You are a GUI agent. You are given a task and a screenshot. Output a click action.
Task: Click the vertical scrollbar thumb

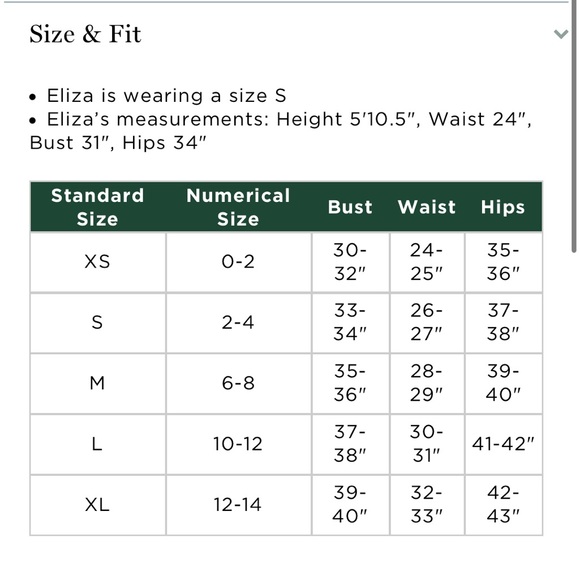(x=574, y=126)
